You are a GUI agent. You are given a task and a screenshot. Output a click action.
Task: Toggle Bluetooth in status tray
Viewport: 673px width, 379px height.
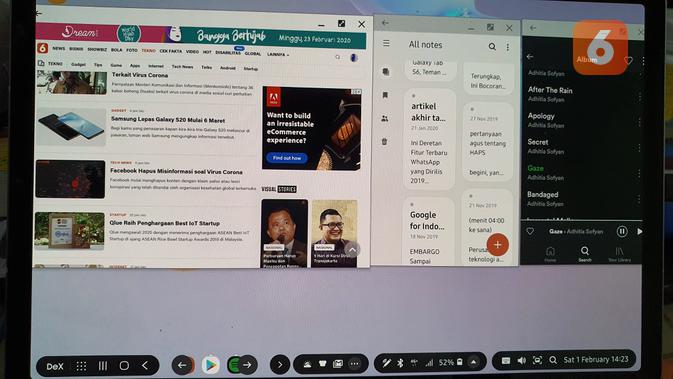400,363
